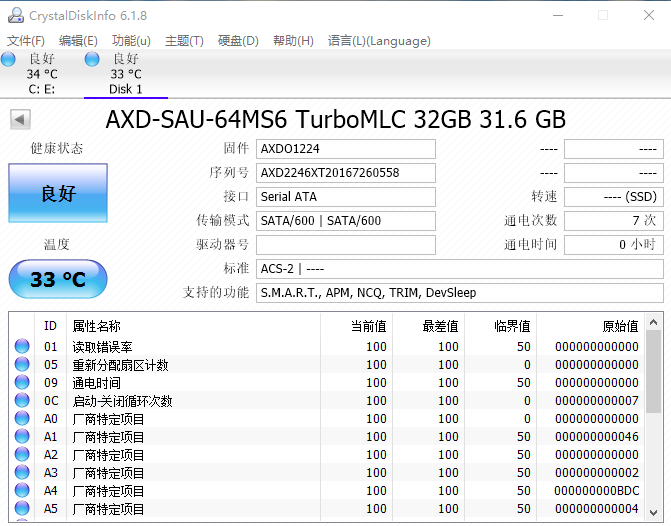
Task: Click status orb of attribute 01 row
Action: [x=22, y=346]
